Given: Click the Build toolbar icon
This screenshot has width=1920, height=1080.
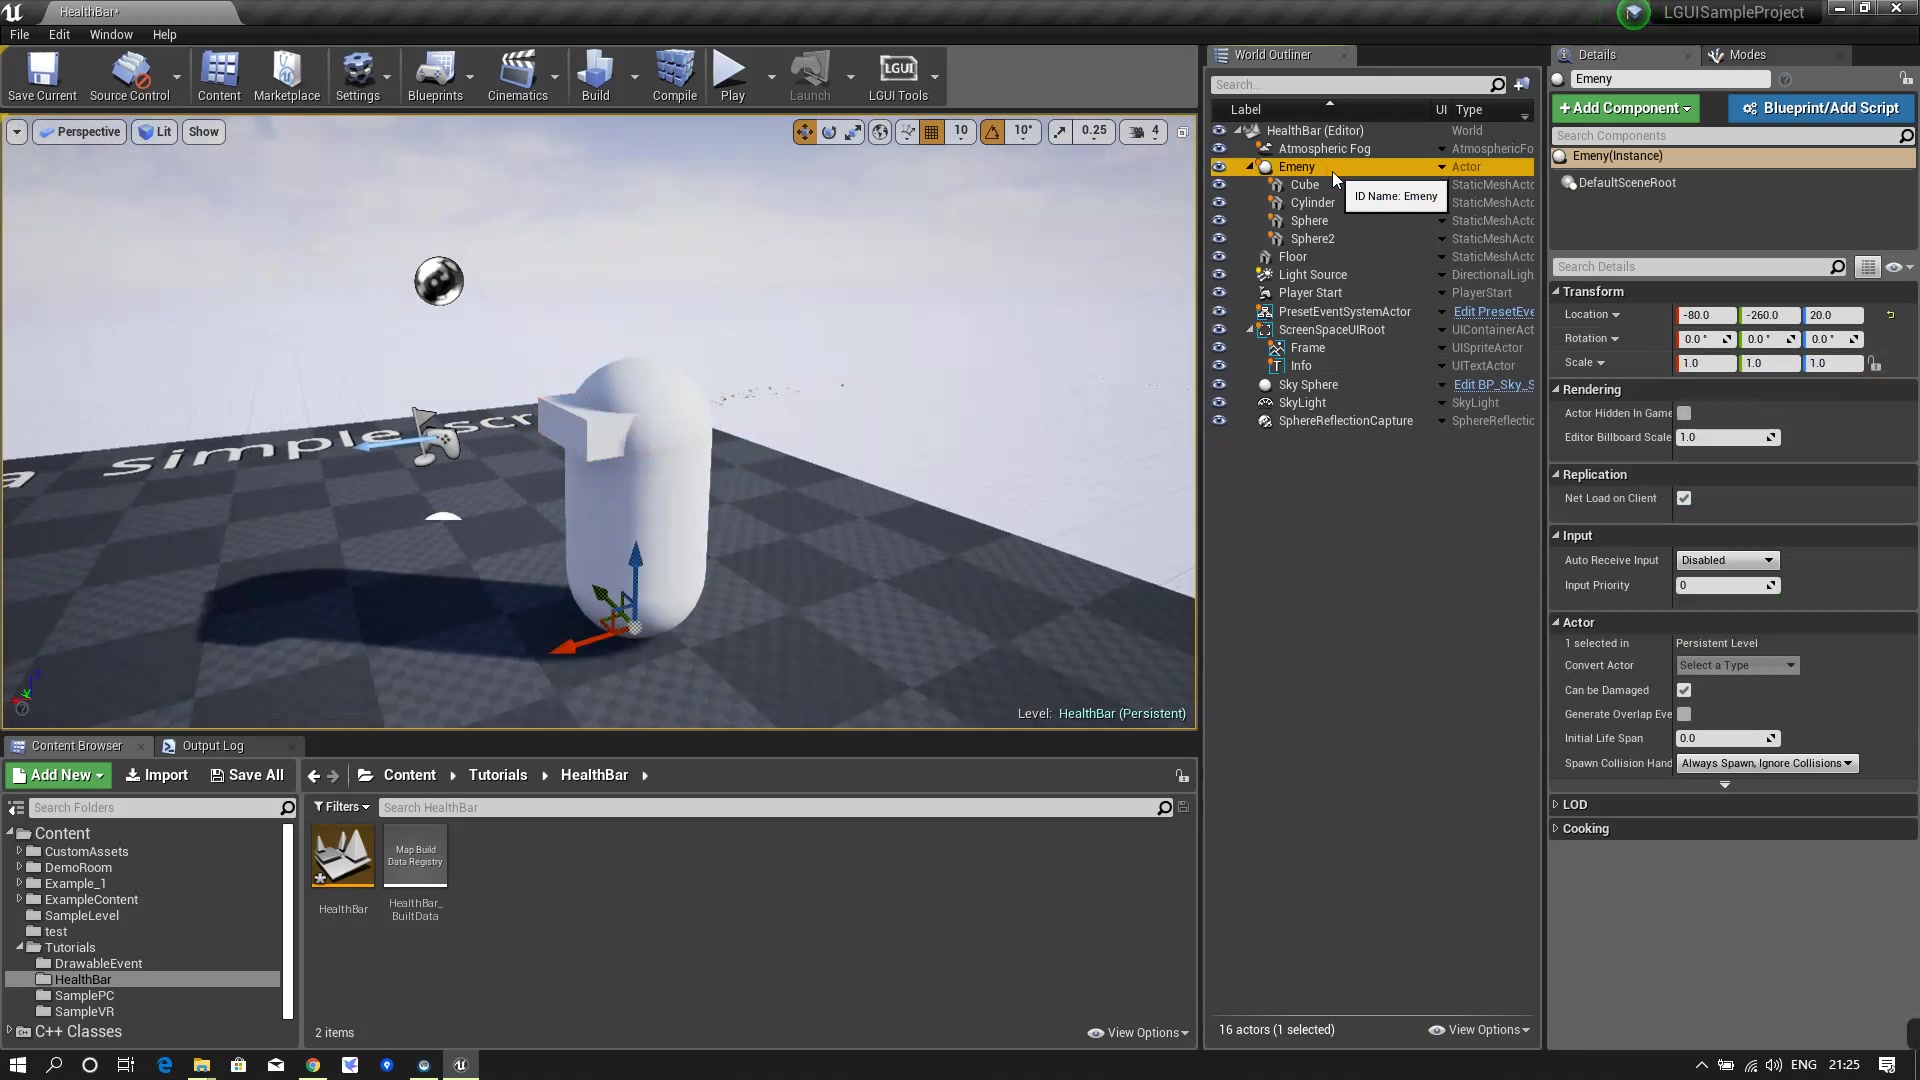Looking at the screenshot, I should click(595, 76).
